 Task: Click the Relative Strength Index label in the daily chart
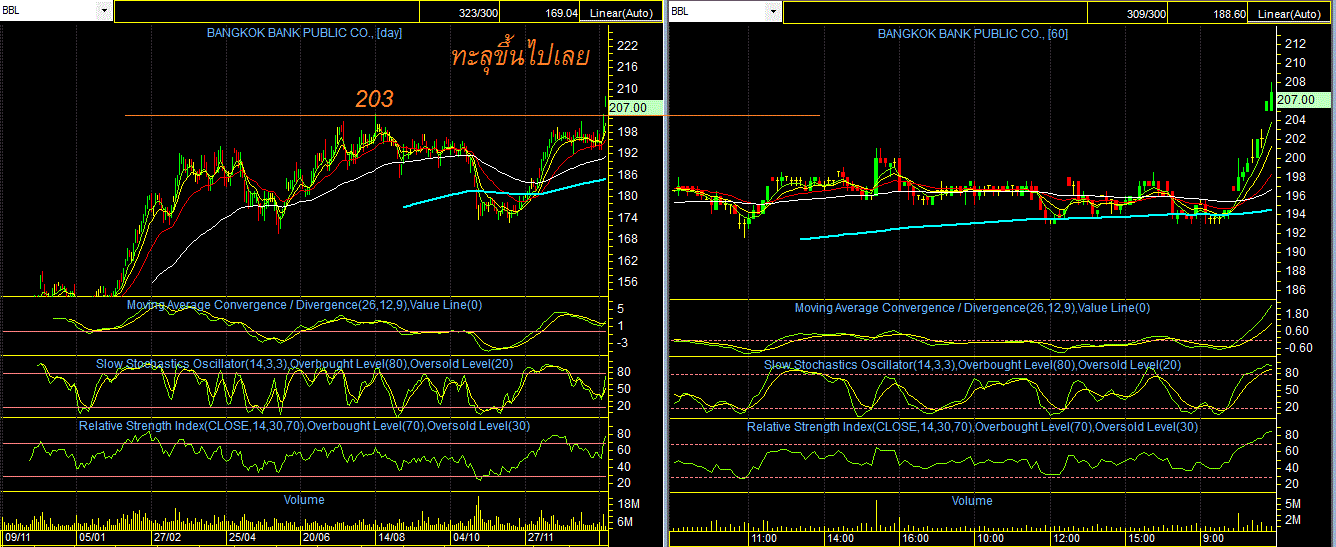pyautogui.click(x=304, y=425)
